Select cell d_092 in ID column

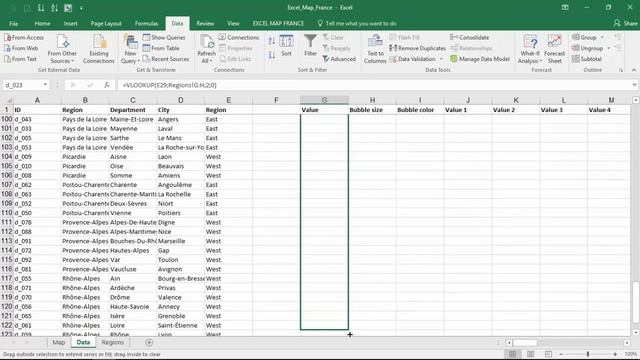point(37,260)
